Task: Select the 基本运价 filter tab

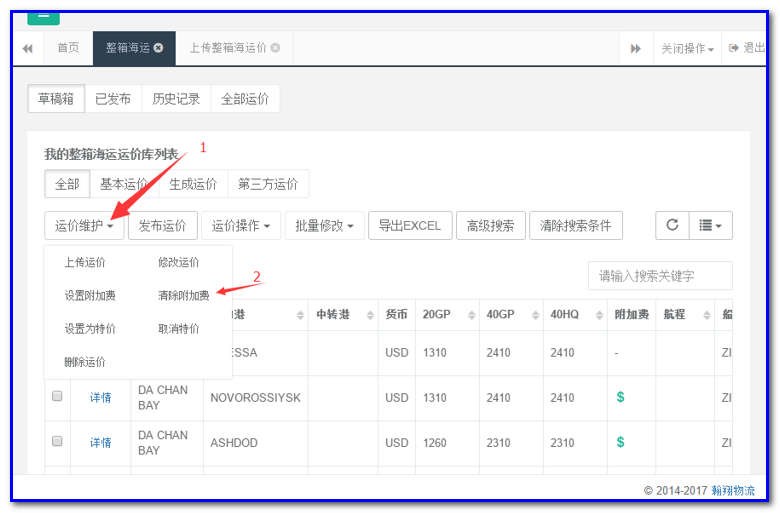Action: pos(124,184)
